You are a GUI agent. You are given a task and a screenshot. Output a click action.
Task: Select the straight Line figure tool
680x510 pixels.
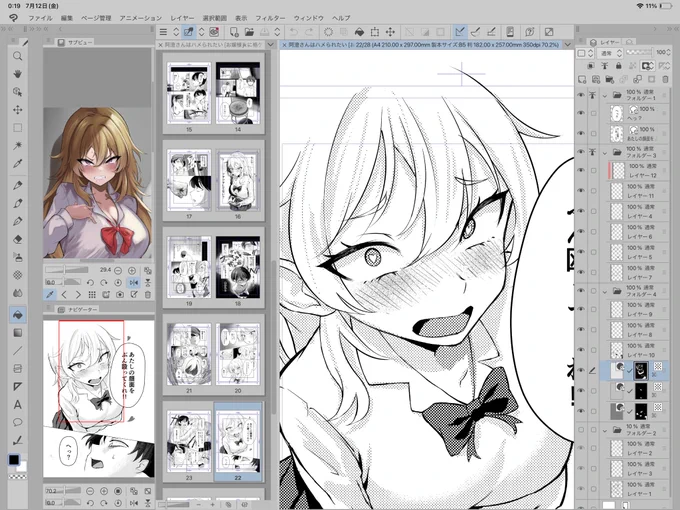[x=17, y=350]
